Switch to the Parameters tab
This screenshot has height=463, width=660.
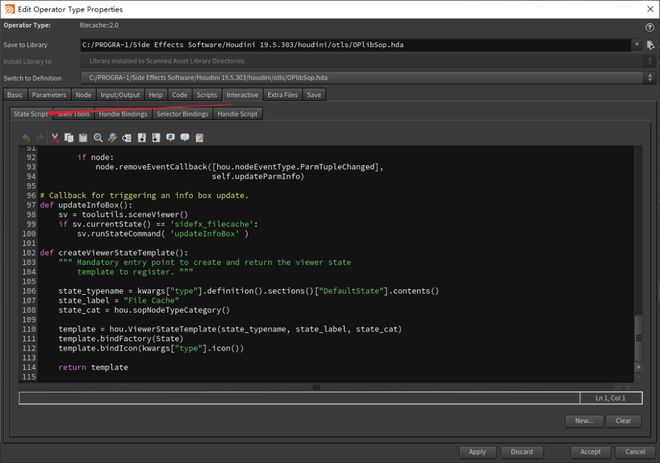coord(49,95)
